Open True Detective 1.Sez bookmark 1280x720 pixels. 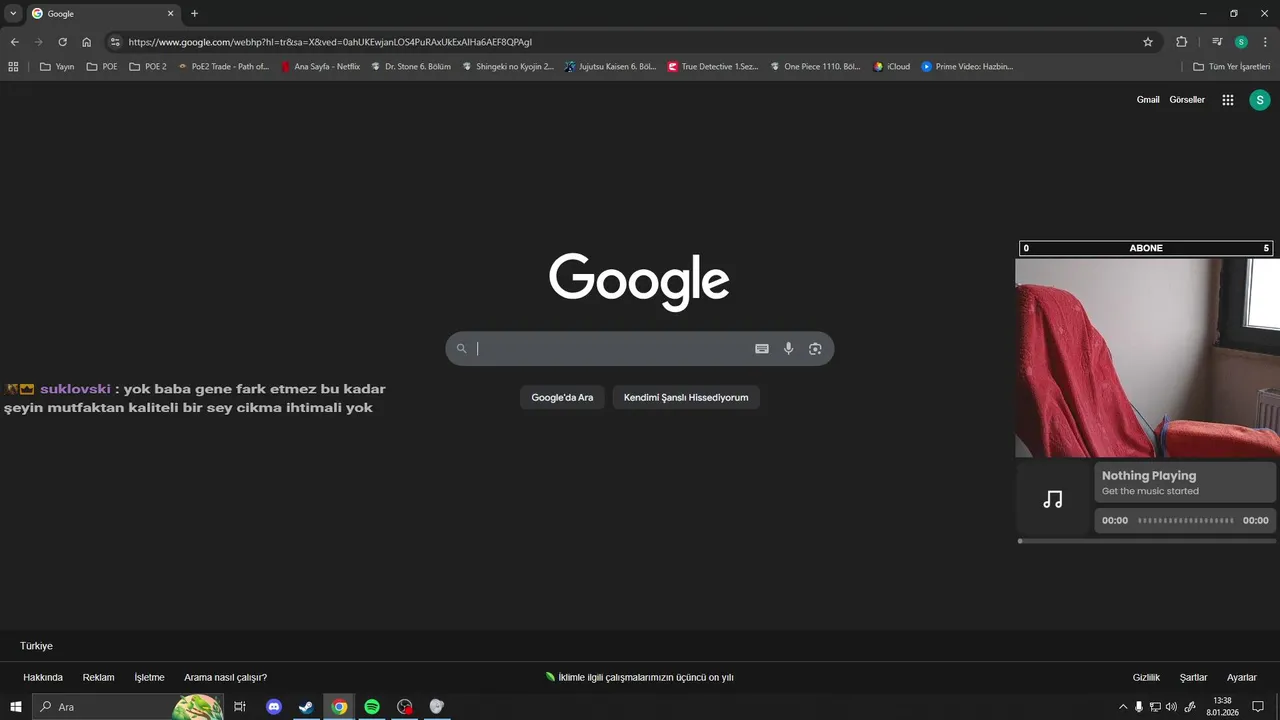click(x=713, y=67)
